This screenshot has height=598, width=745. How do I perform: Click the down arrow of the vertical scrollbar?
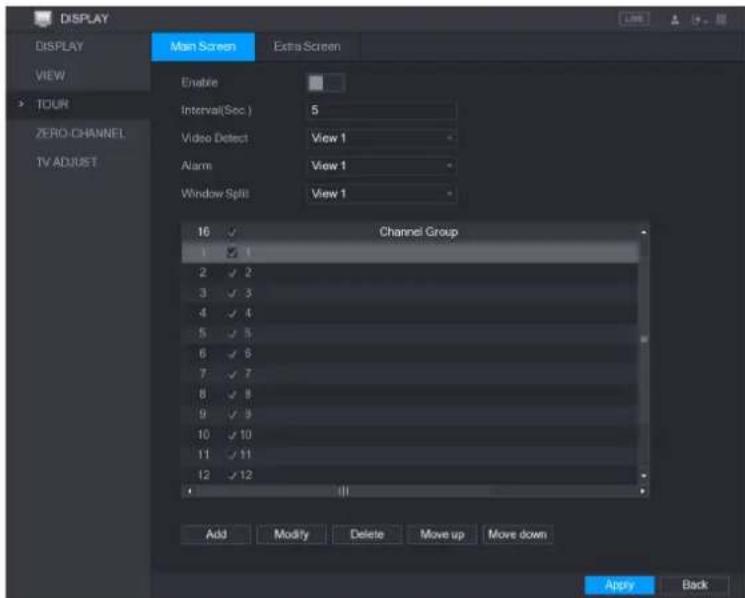click(644, 476)
